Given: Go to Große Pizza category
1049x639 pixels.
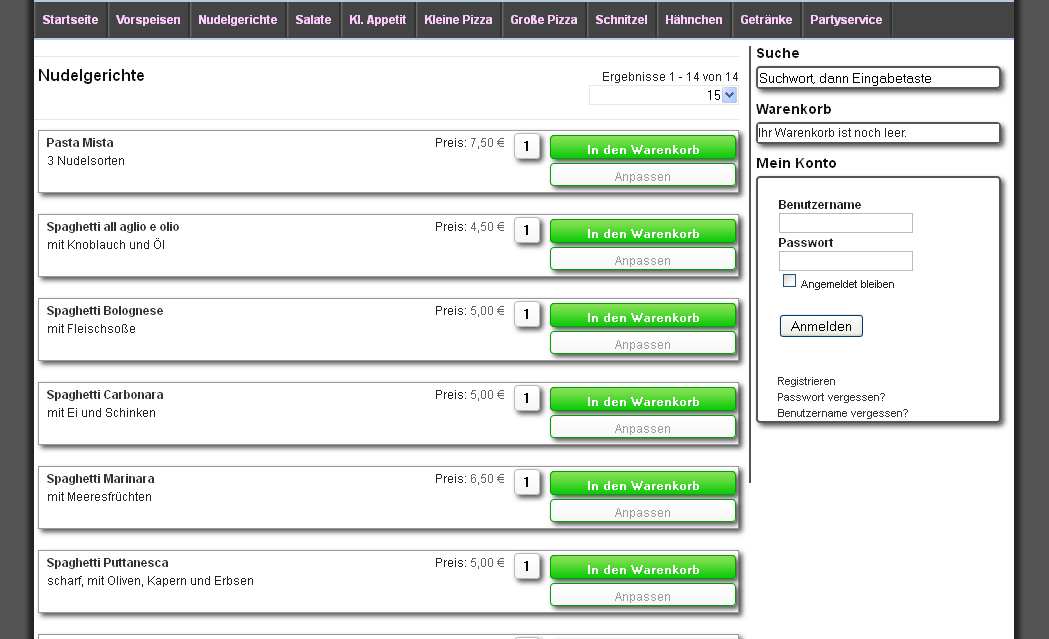Looking at the screenshot, I should point(543,20).
